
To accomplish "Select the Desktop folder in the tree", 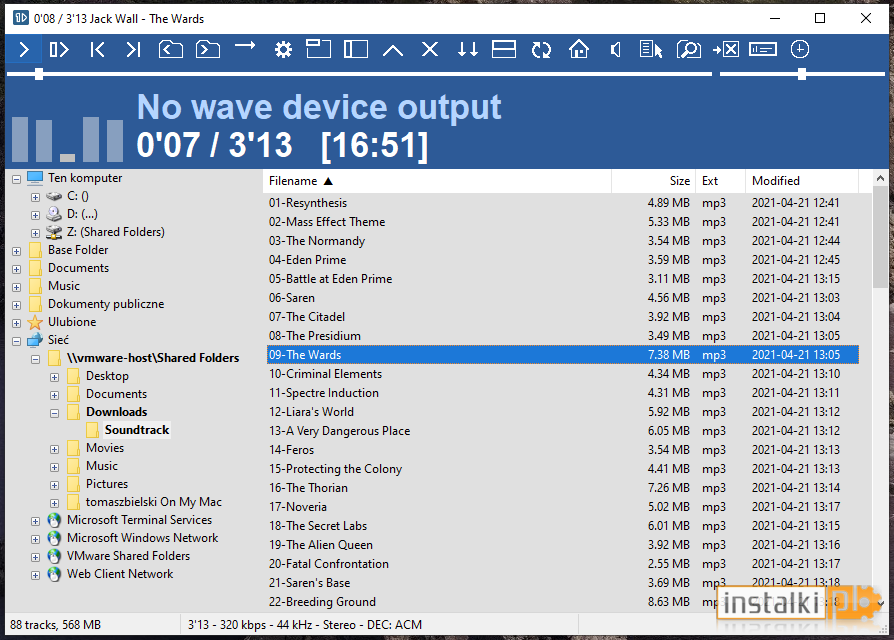I will tap(107, 376).
